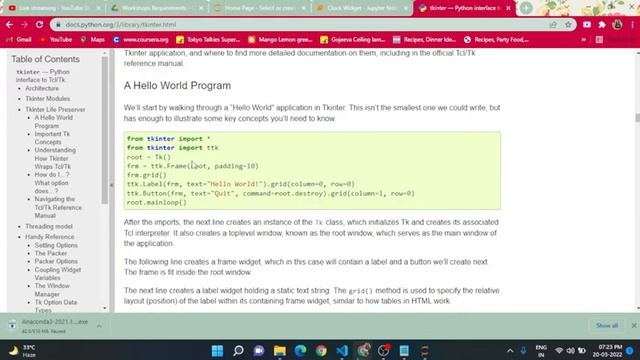Open the Maps bookmark
Image resolution: width=640 pixels, height=360 pixels.
(93, 40)
